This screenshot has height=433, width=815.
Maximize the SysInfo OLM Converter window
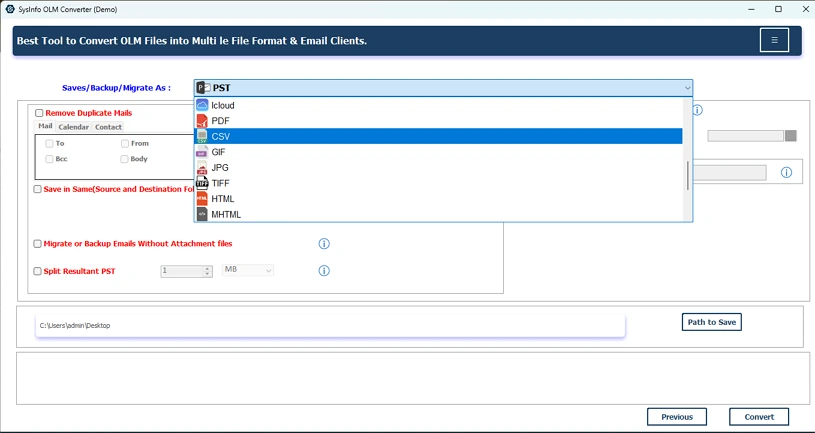pos(778,9)
